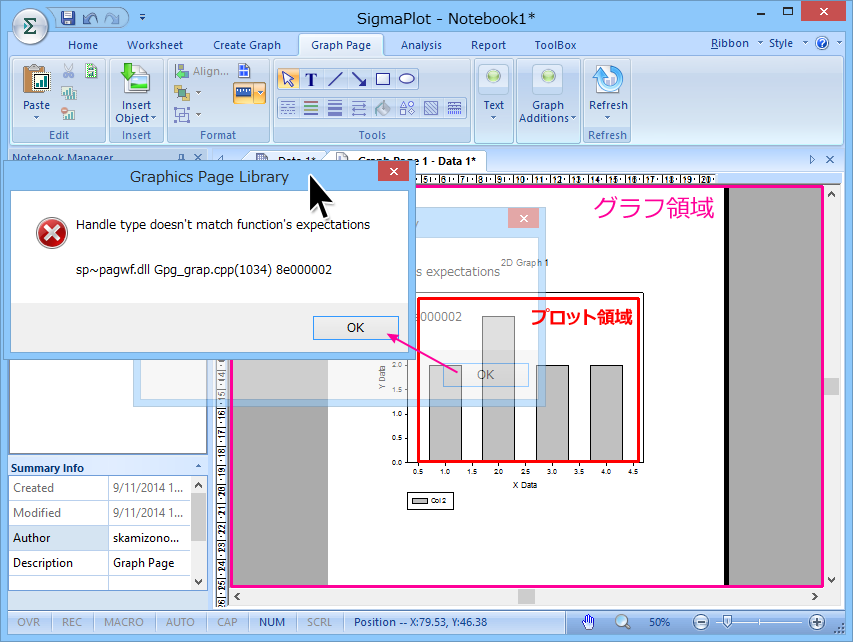Click the overlapping squares icon below Align
853x642 pixels.
(182, 93)
